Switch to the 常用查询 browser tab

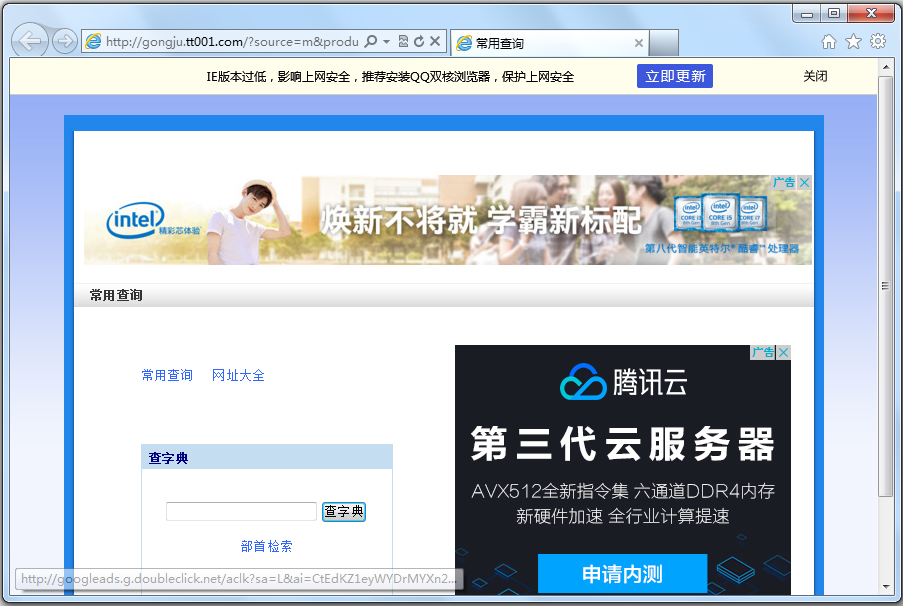point(549,43)
